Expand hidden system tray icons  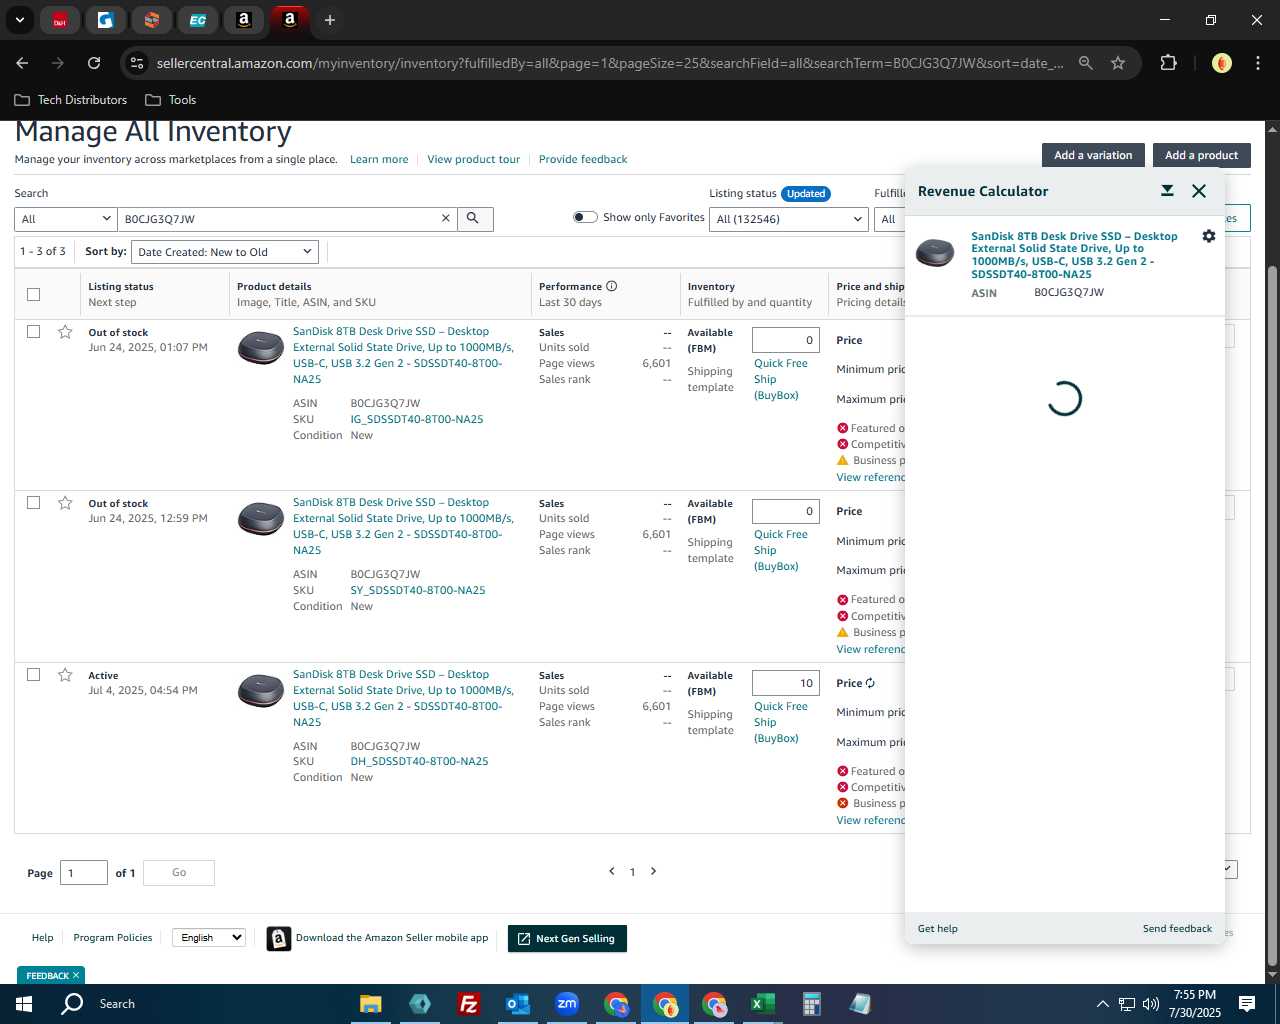[1102, 1004]
